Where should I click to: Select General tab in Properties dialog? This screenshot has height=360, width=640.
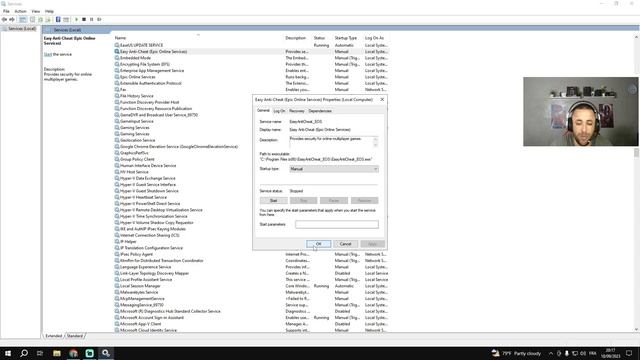click(x=263, y=111)
